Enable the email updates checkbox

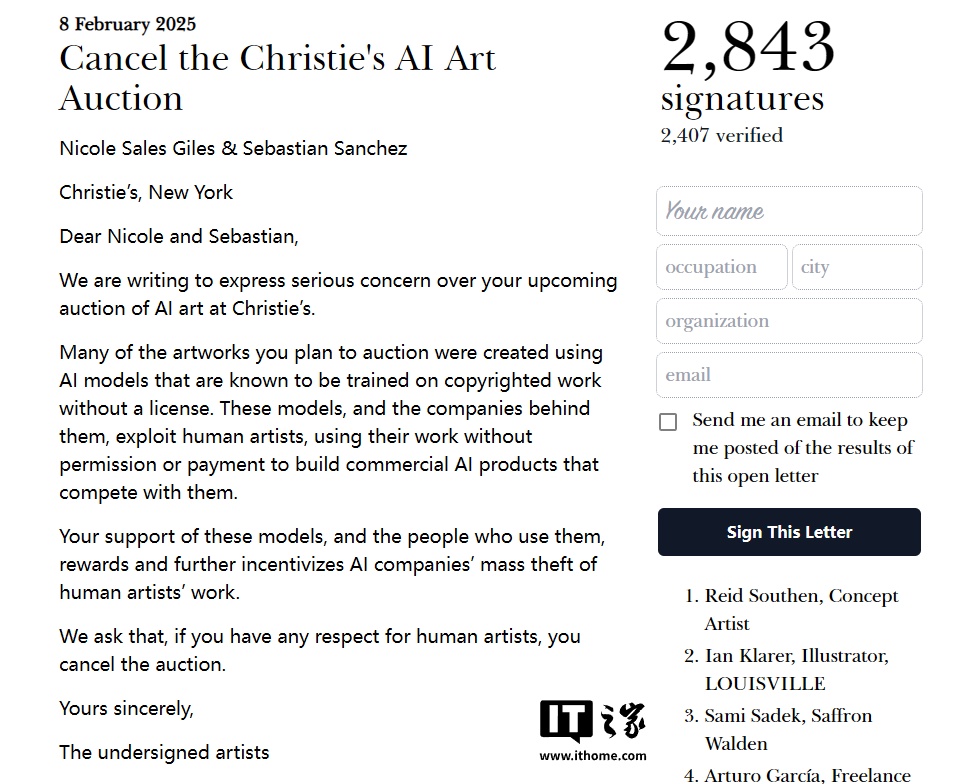coord(668,422)
